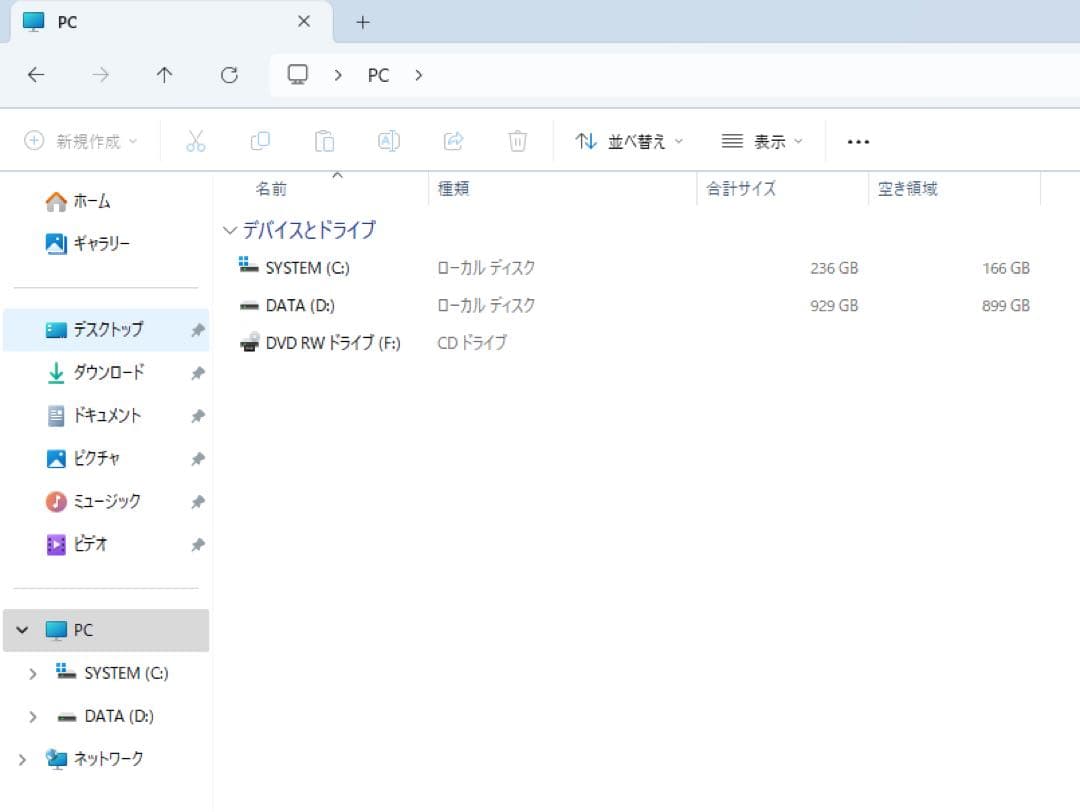Open the ... overflow menu
The image size is (1080, 812).
click(x=857, y=141)
